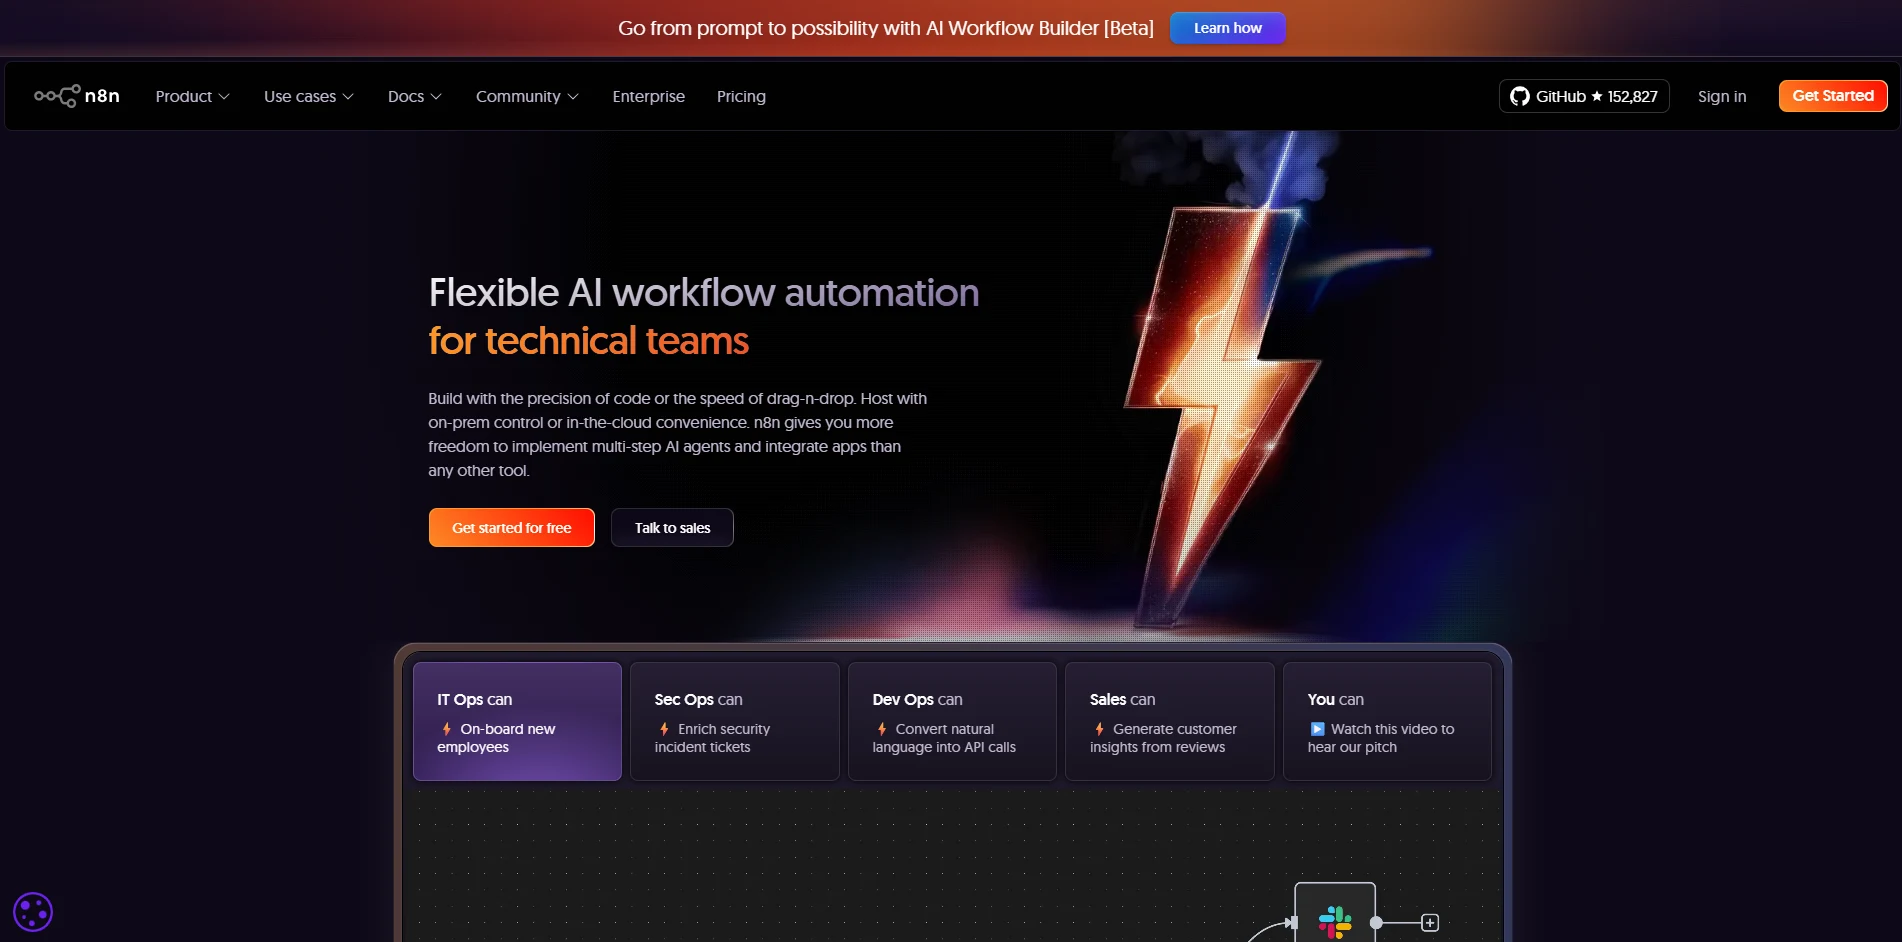Click the plus icon next to the Slack node

pos(1430,922)
